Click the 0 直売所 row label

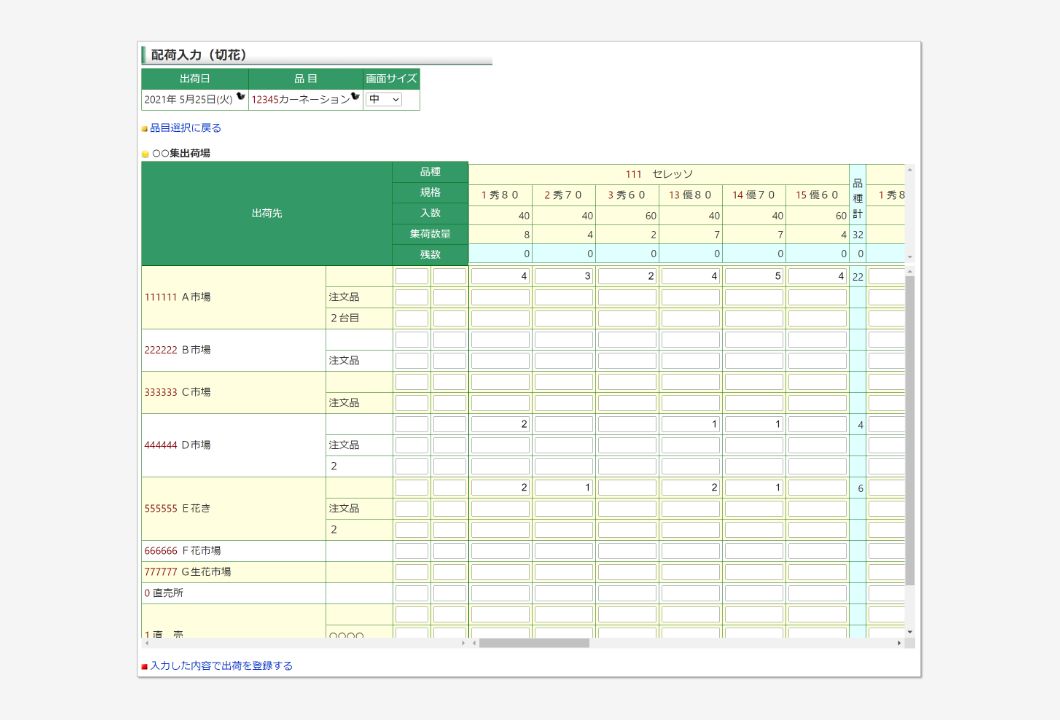[x=164, y=593]
